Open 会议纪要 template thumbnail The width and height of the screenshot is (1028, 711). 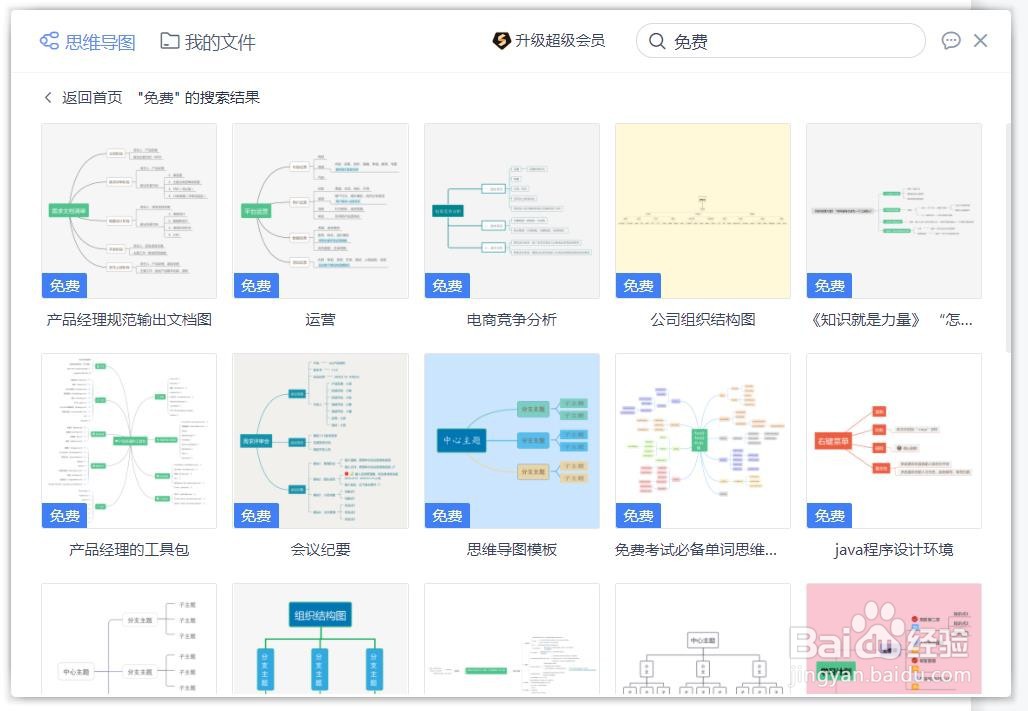pyautogui.click(x=321, y=441)
